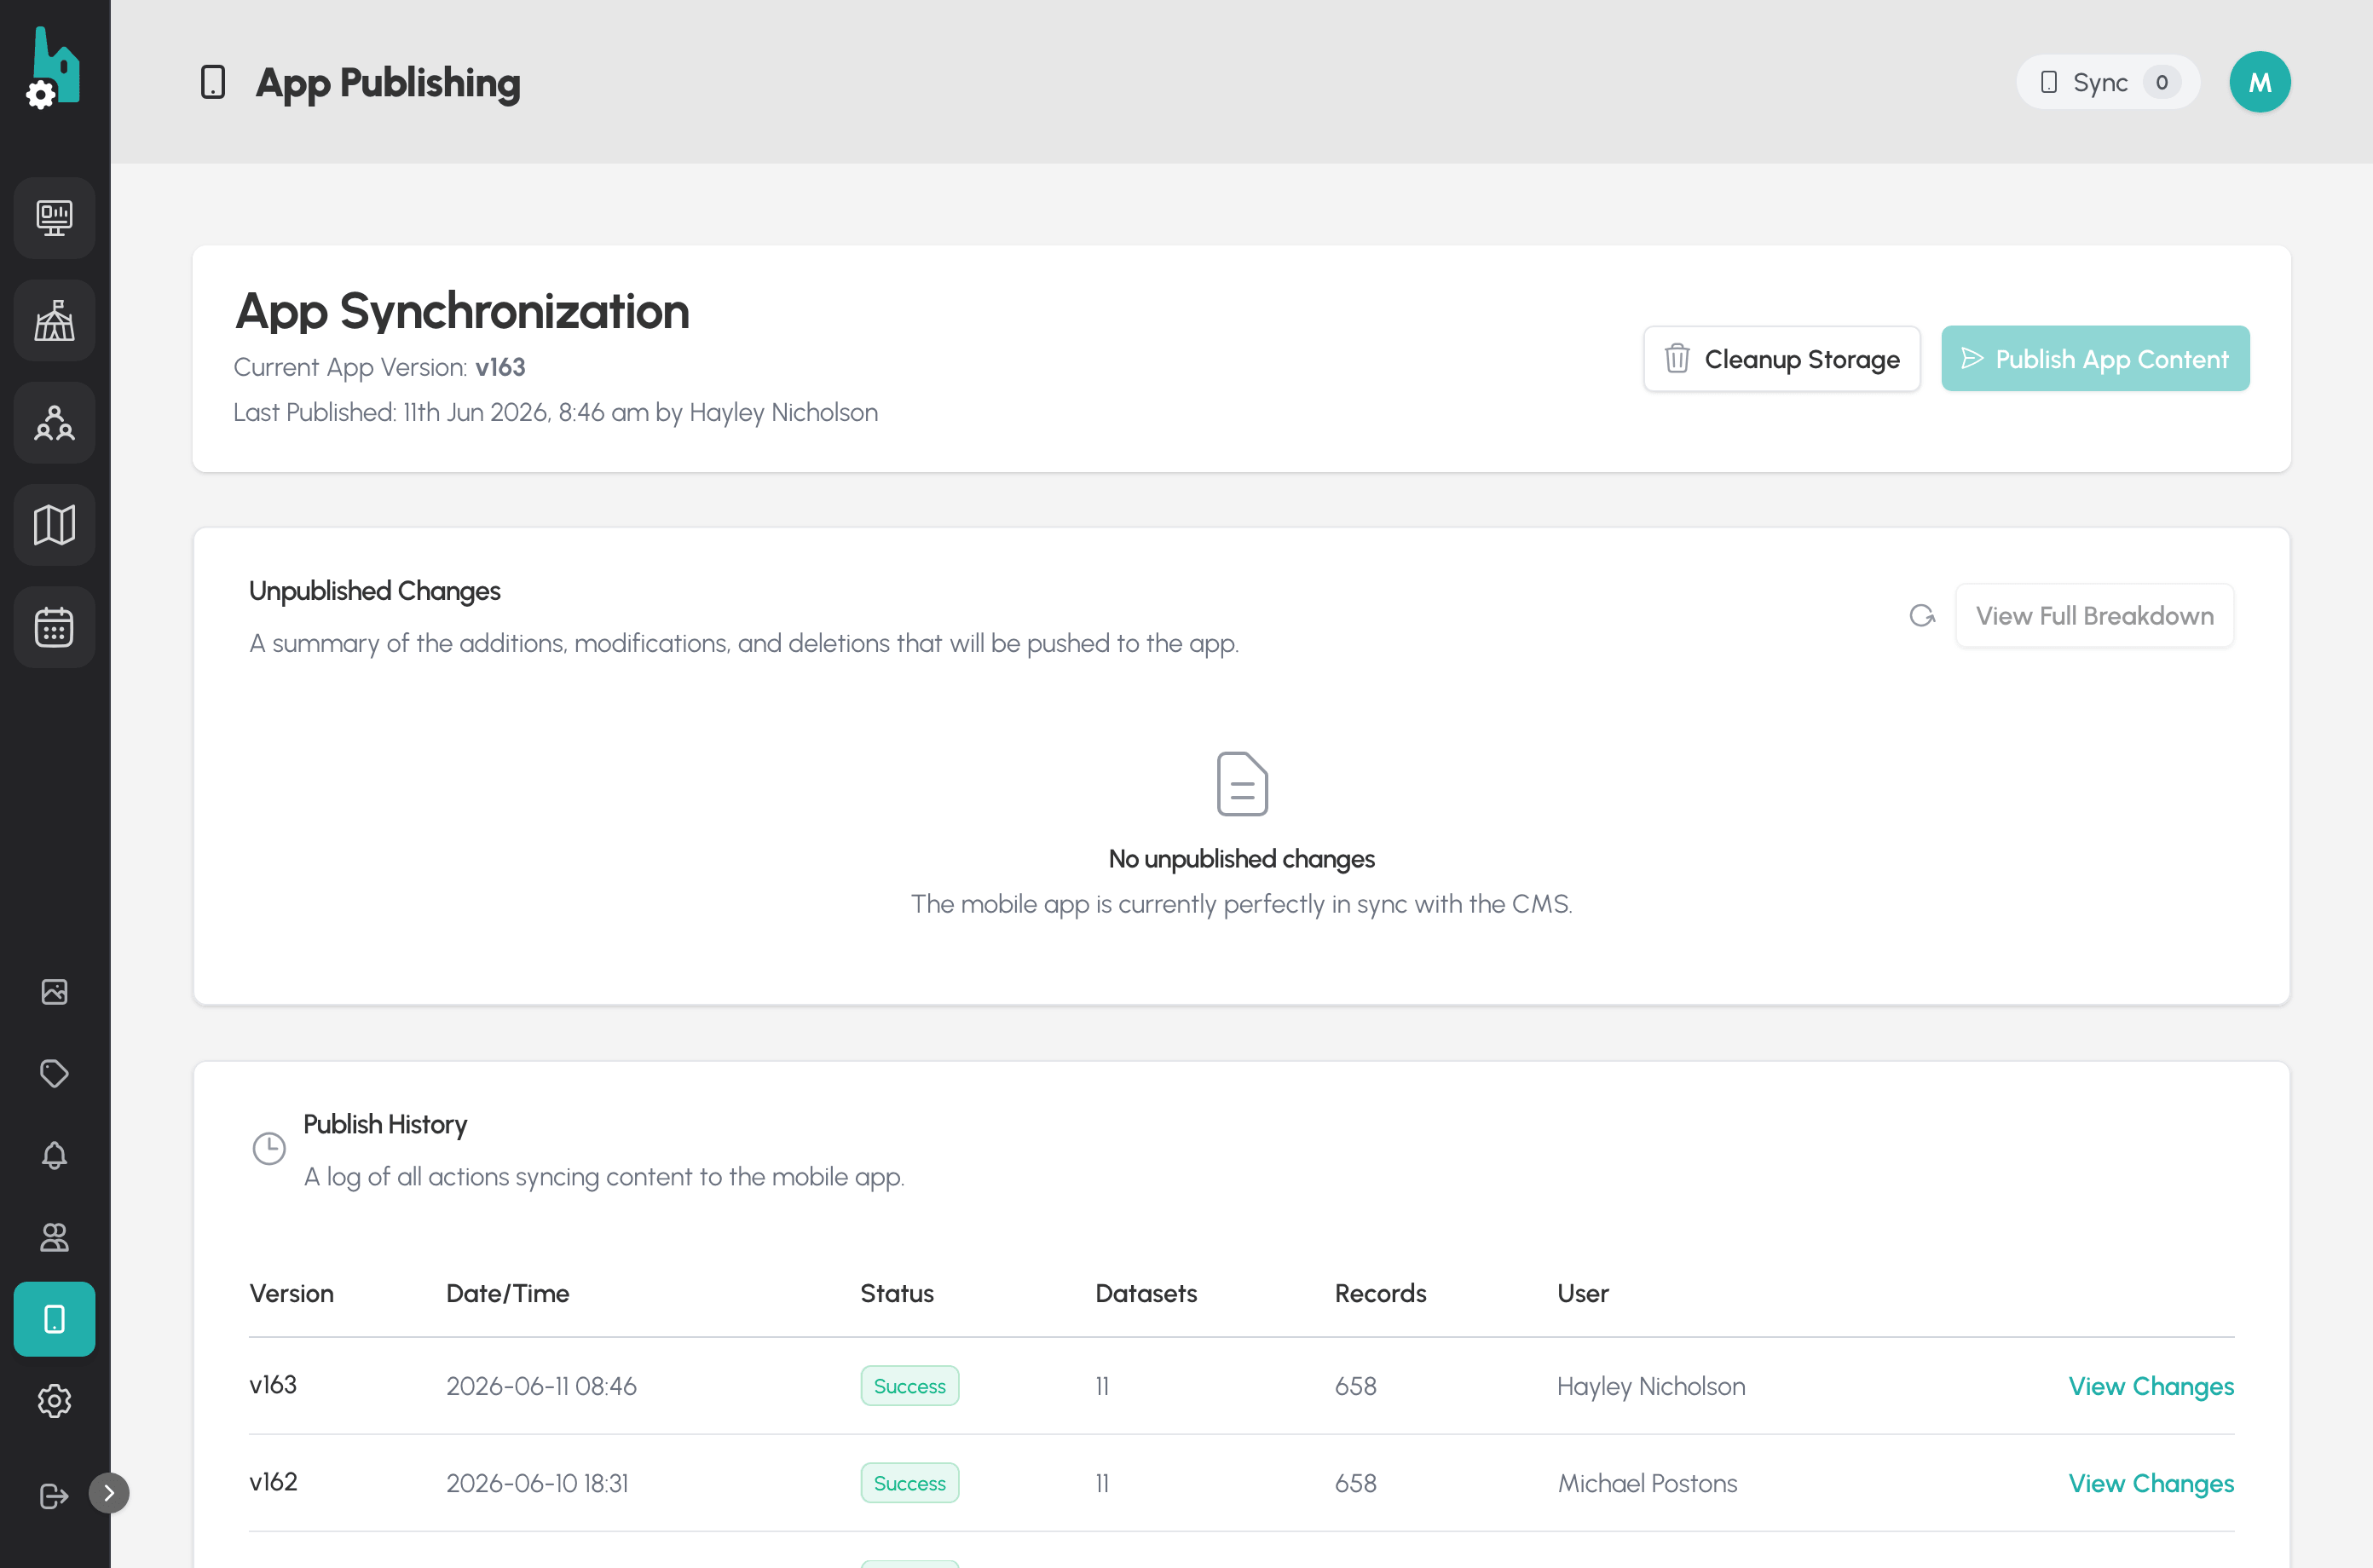The height and width of the screenshot is (1568, 2373).
Task: Click the User column header
Action: pos(1583,1294)
